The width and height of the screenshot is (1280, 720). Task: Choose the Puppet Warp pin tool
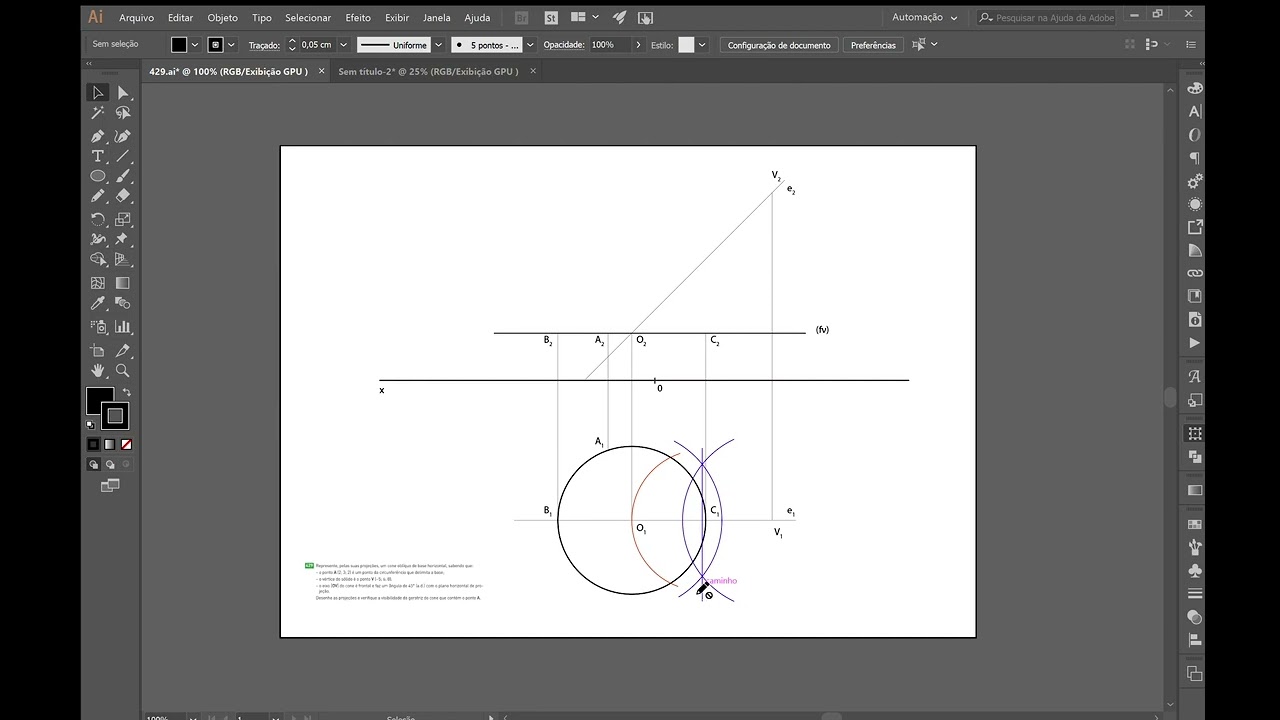[123, 239]
